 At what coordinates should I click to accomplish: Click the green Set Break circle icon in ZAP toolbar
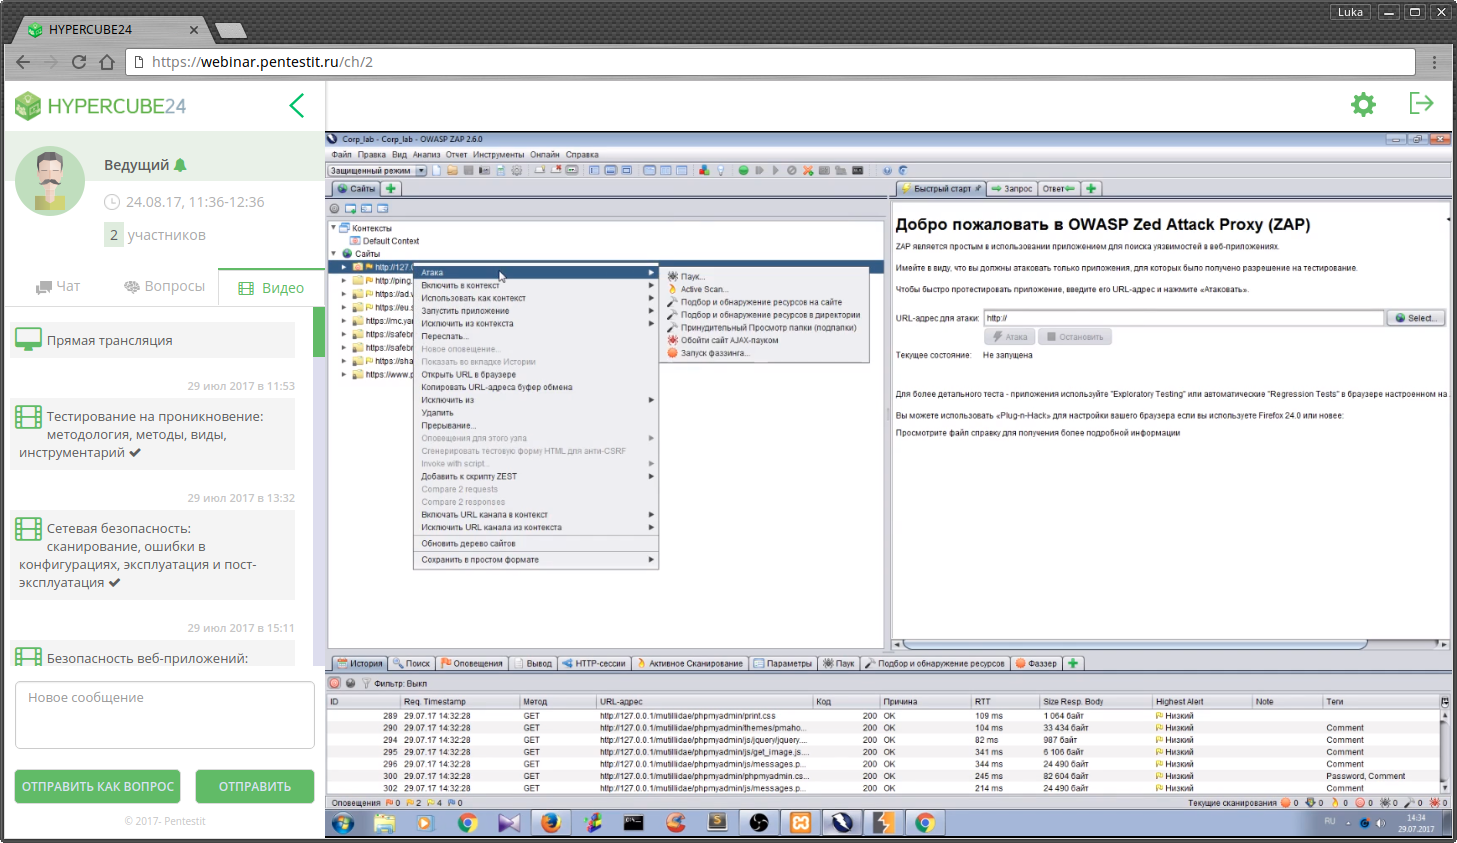743,171
